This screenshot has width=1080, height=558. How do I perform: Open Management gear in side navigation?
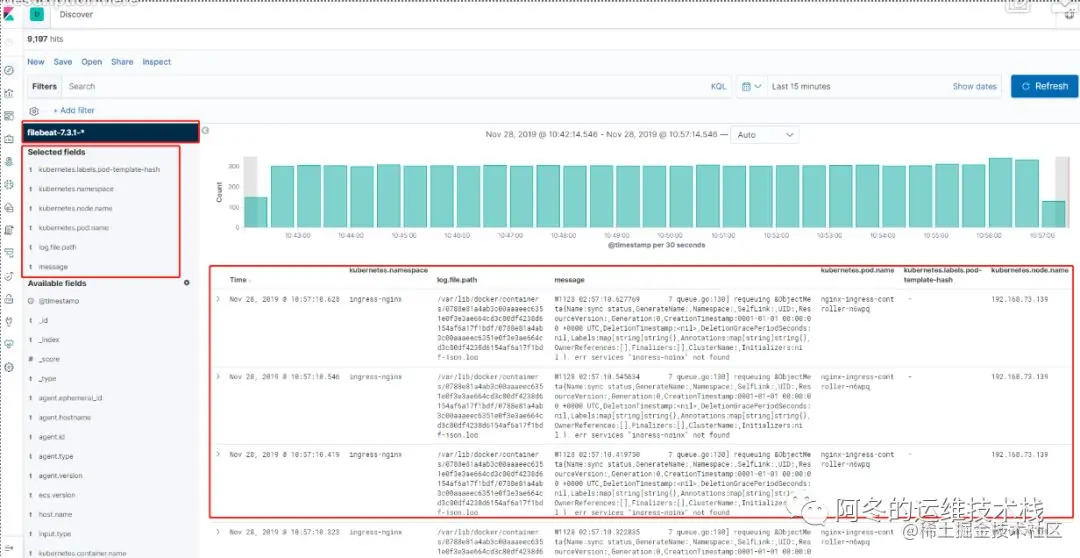9,367
